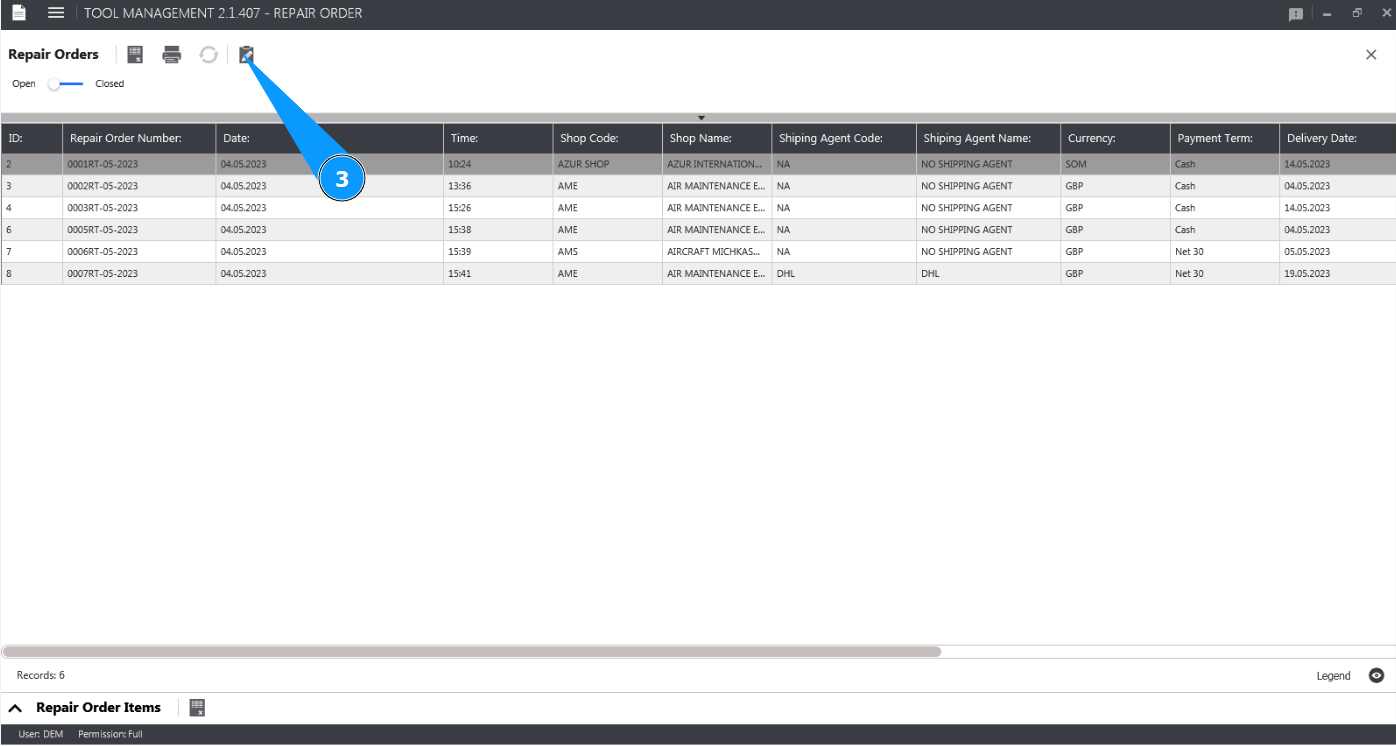Click the Shop Code column header
Screen dimensions: 1396x746
608,138
